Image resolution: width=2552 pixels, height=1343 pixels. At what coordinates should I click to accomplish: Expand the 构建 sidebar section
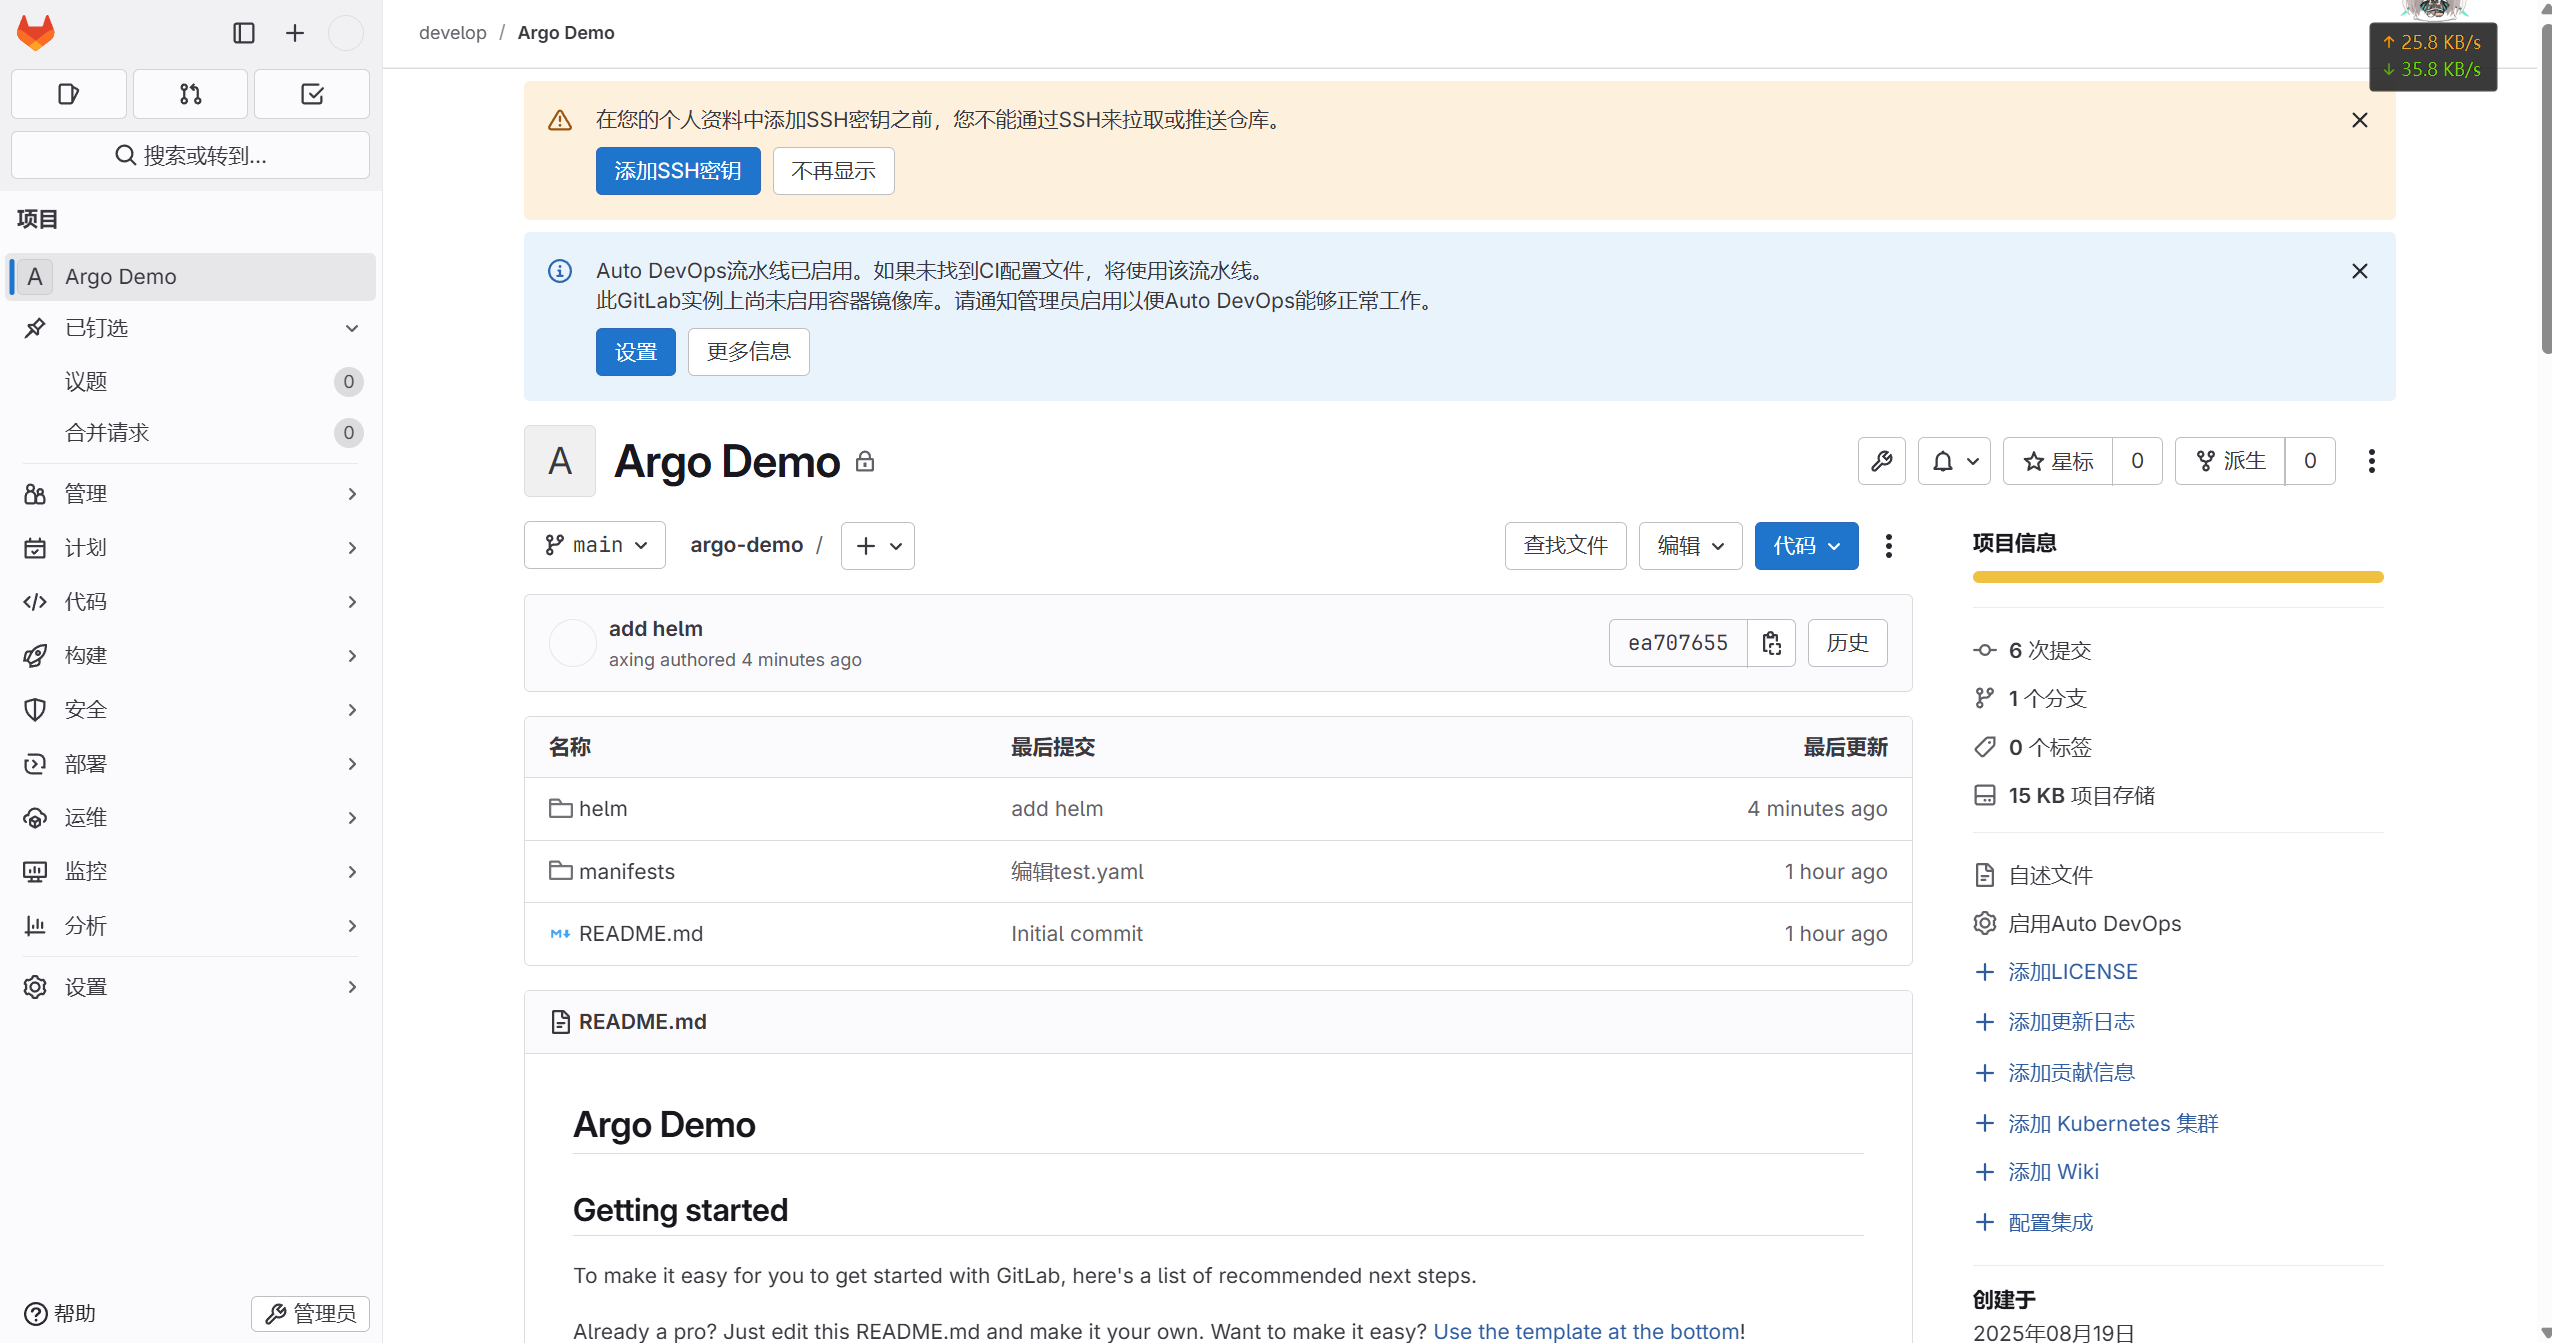tap(190, 655)
